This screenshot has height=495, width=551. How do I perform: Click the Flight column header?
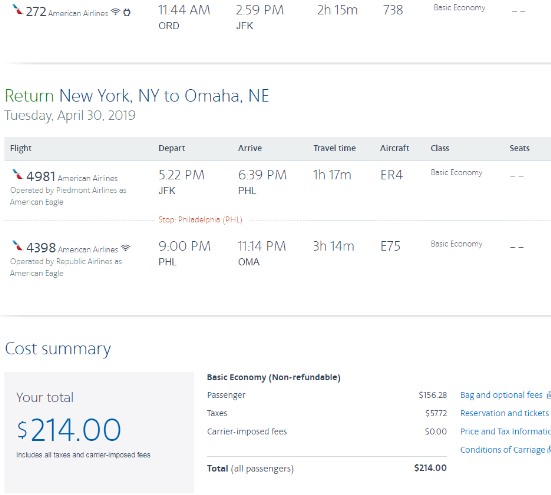click(21, 148)
